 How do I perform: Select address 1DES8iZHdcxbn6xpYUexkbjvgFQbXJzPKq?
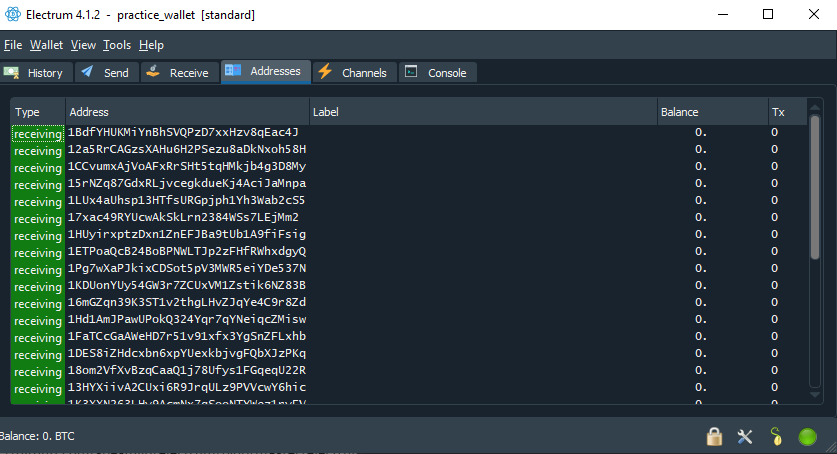click(187, 354)
